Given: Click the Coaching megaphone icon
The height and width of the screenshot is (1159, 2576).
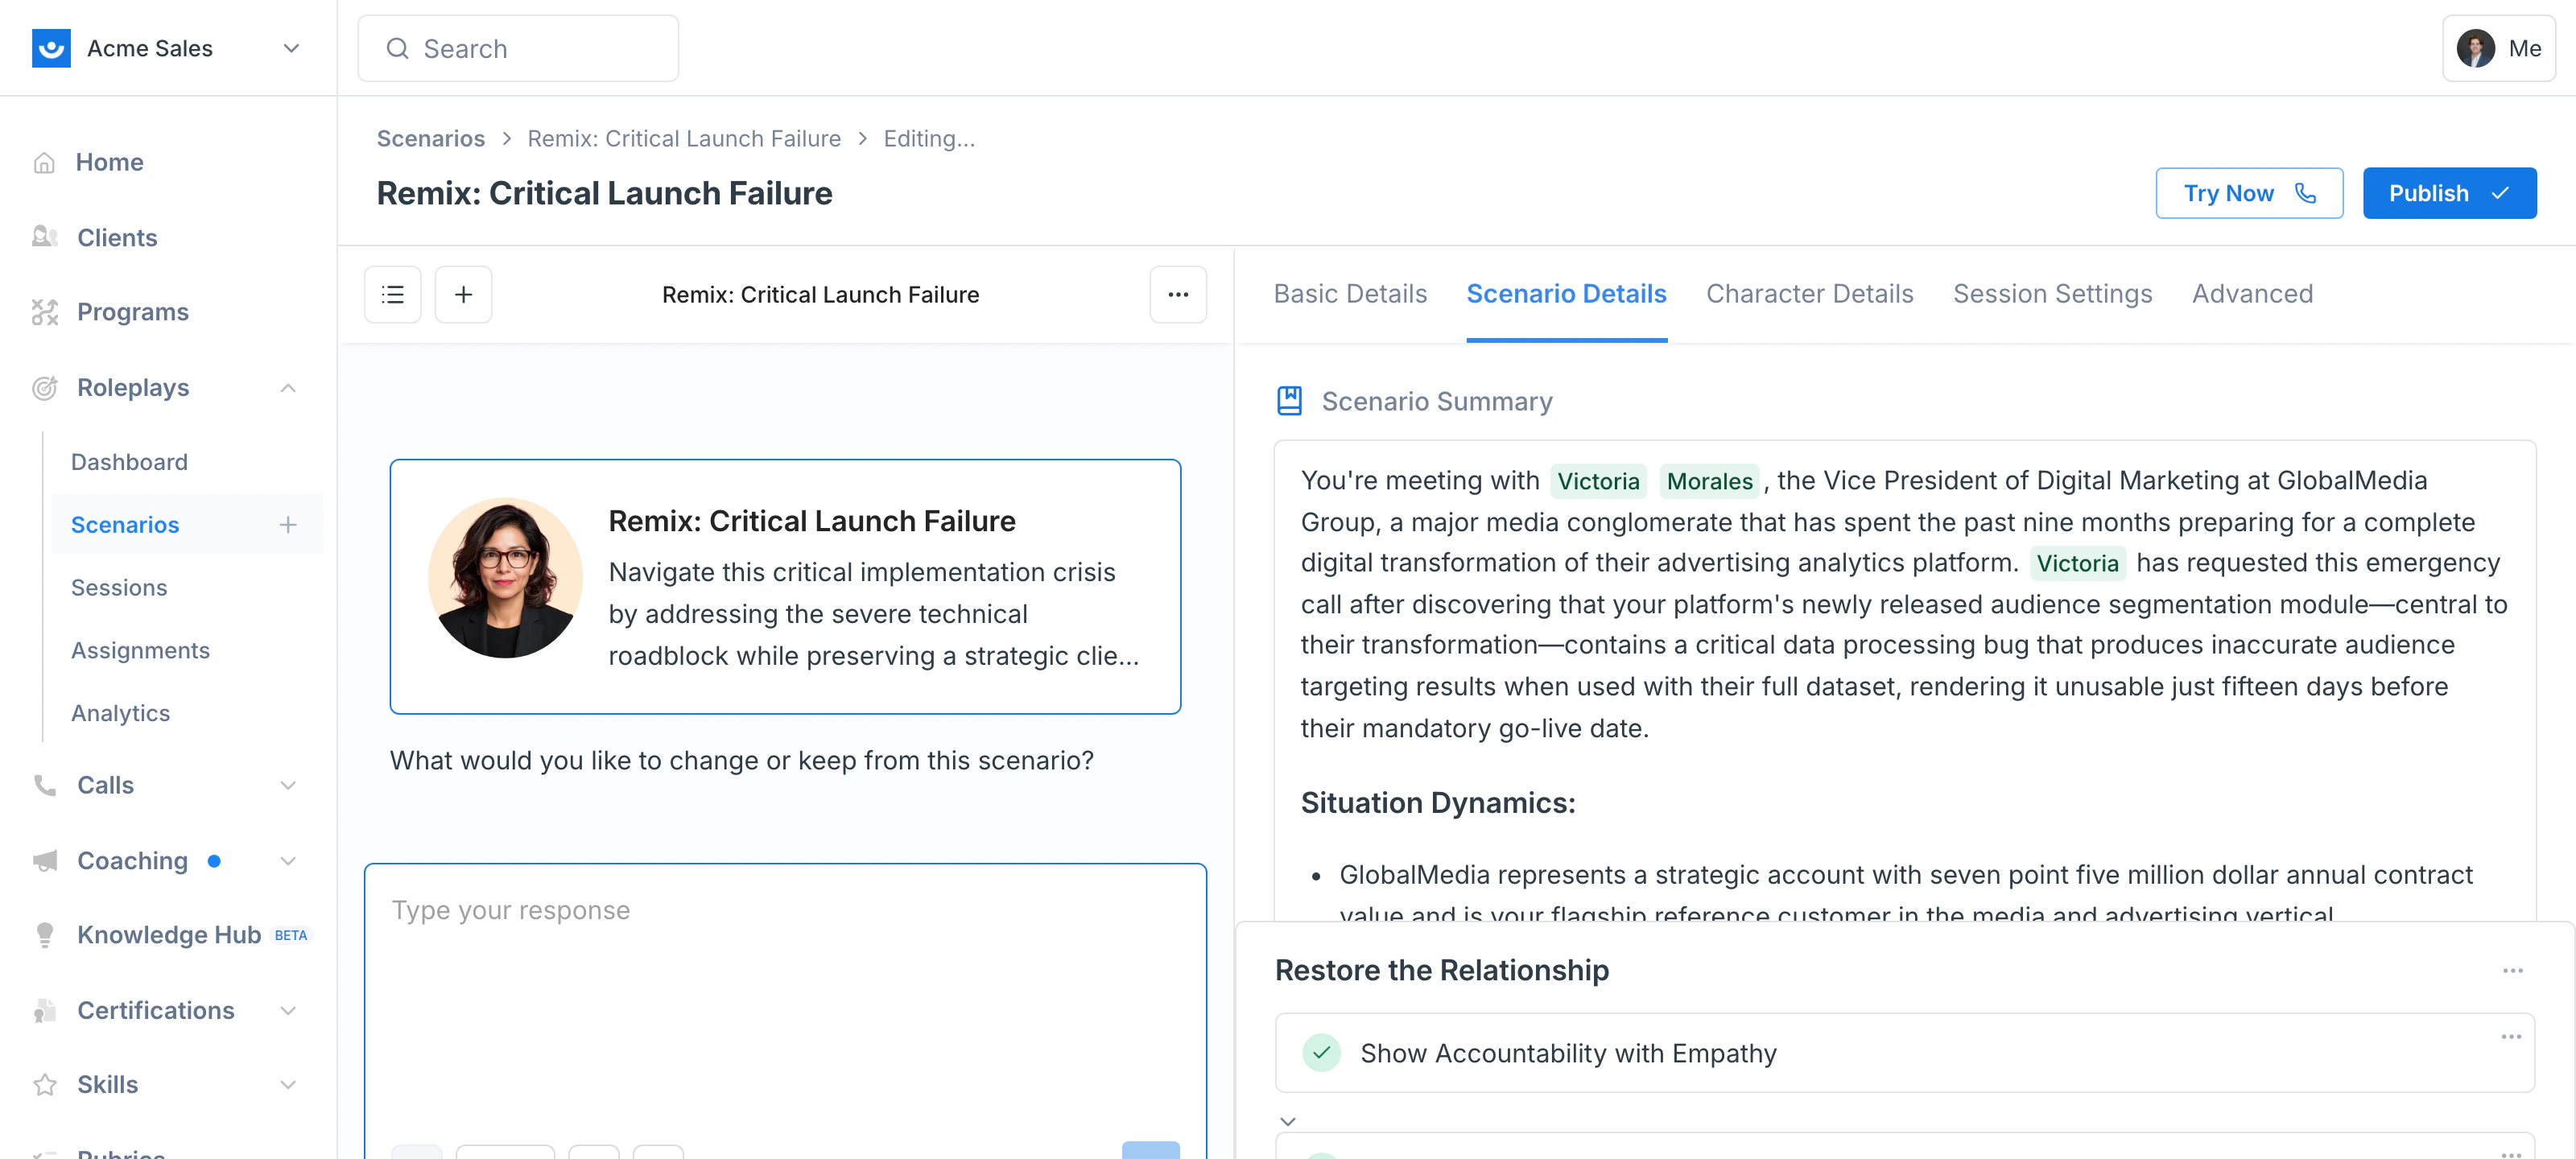Looking at the screenshot, I should 45,861.
